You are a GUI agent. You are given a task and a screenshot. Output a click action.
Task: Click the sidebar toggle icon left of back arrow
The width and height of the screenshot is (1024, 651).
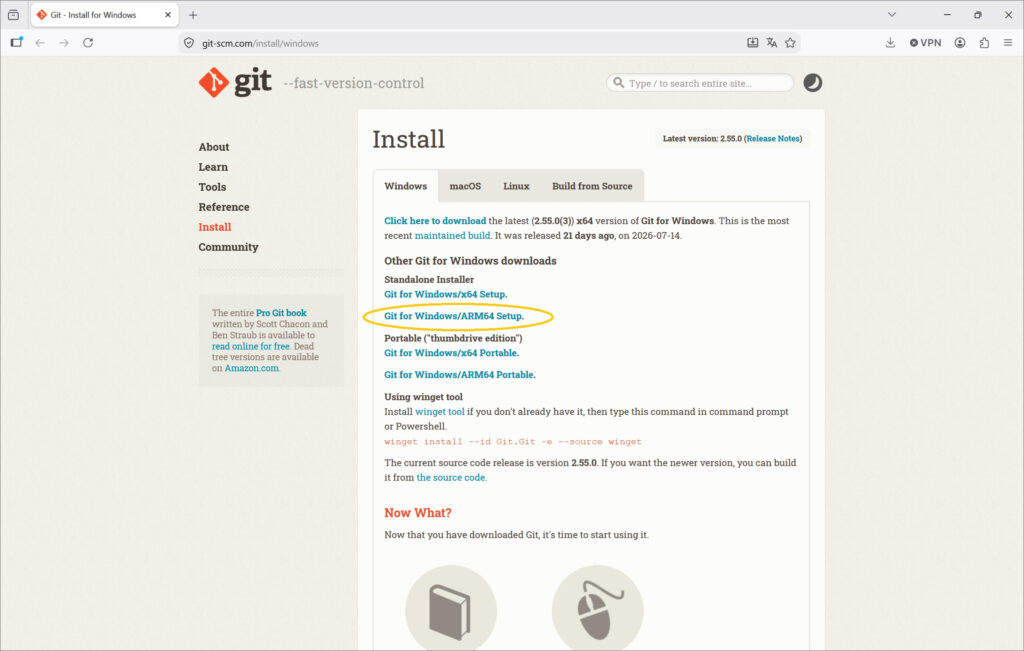(x=16, y=43)
